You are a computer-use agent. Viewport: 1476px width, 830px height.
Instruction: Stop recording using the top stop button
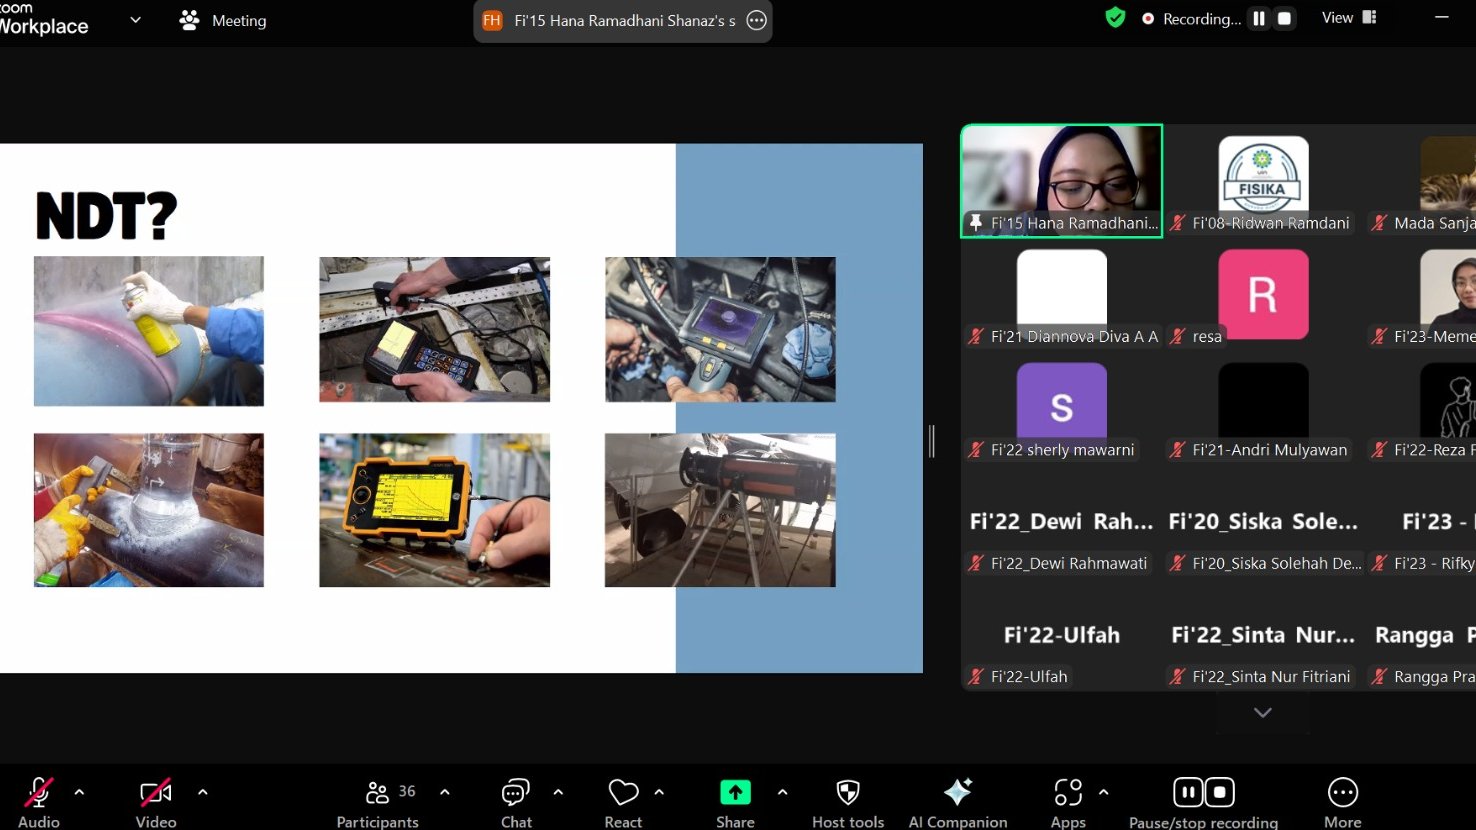click(x=1285, y=18)
